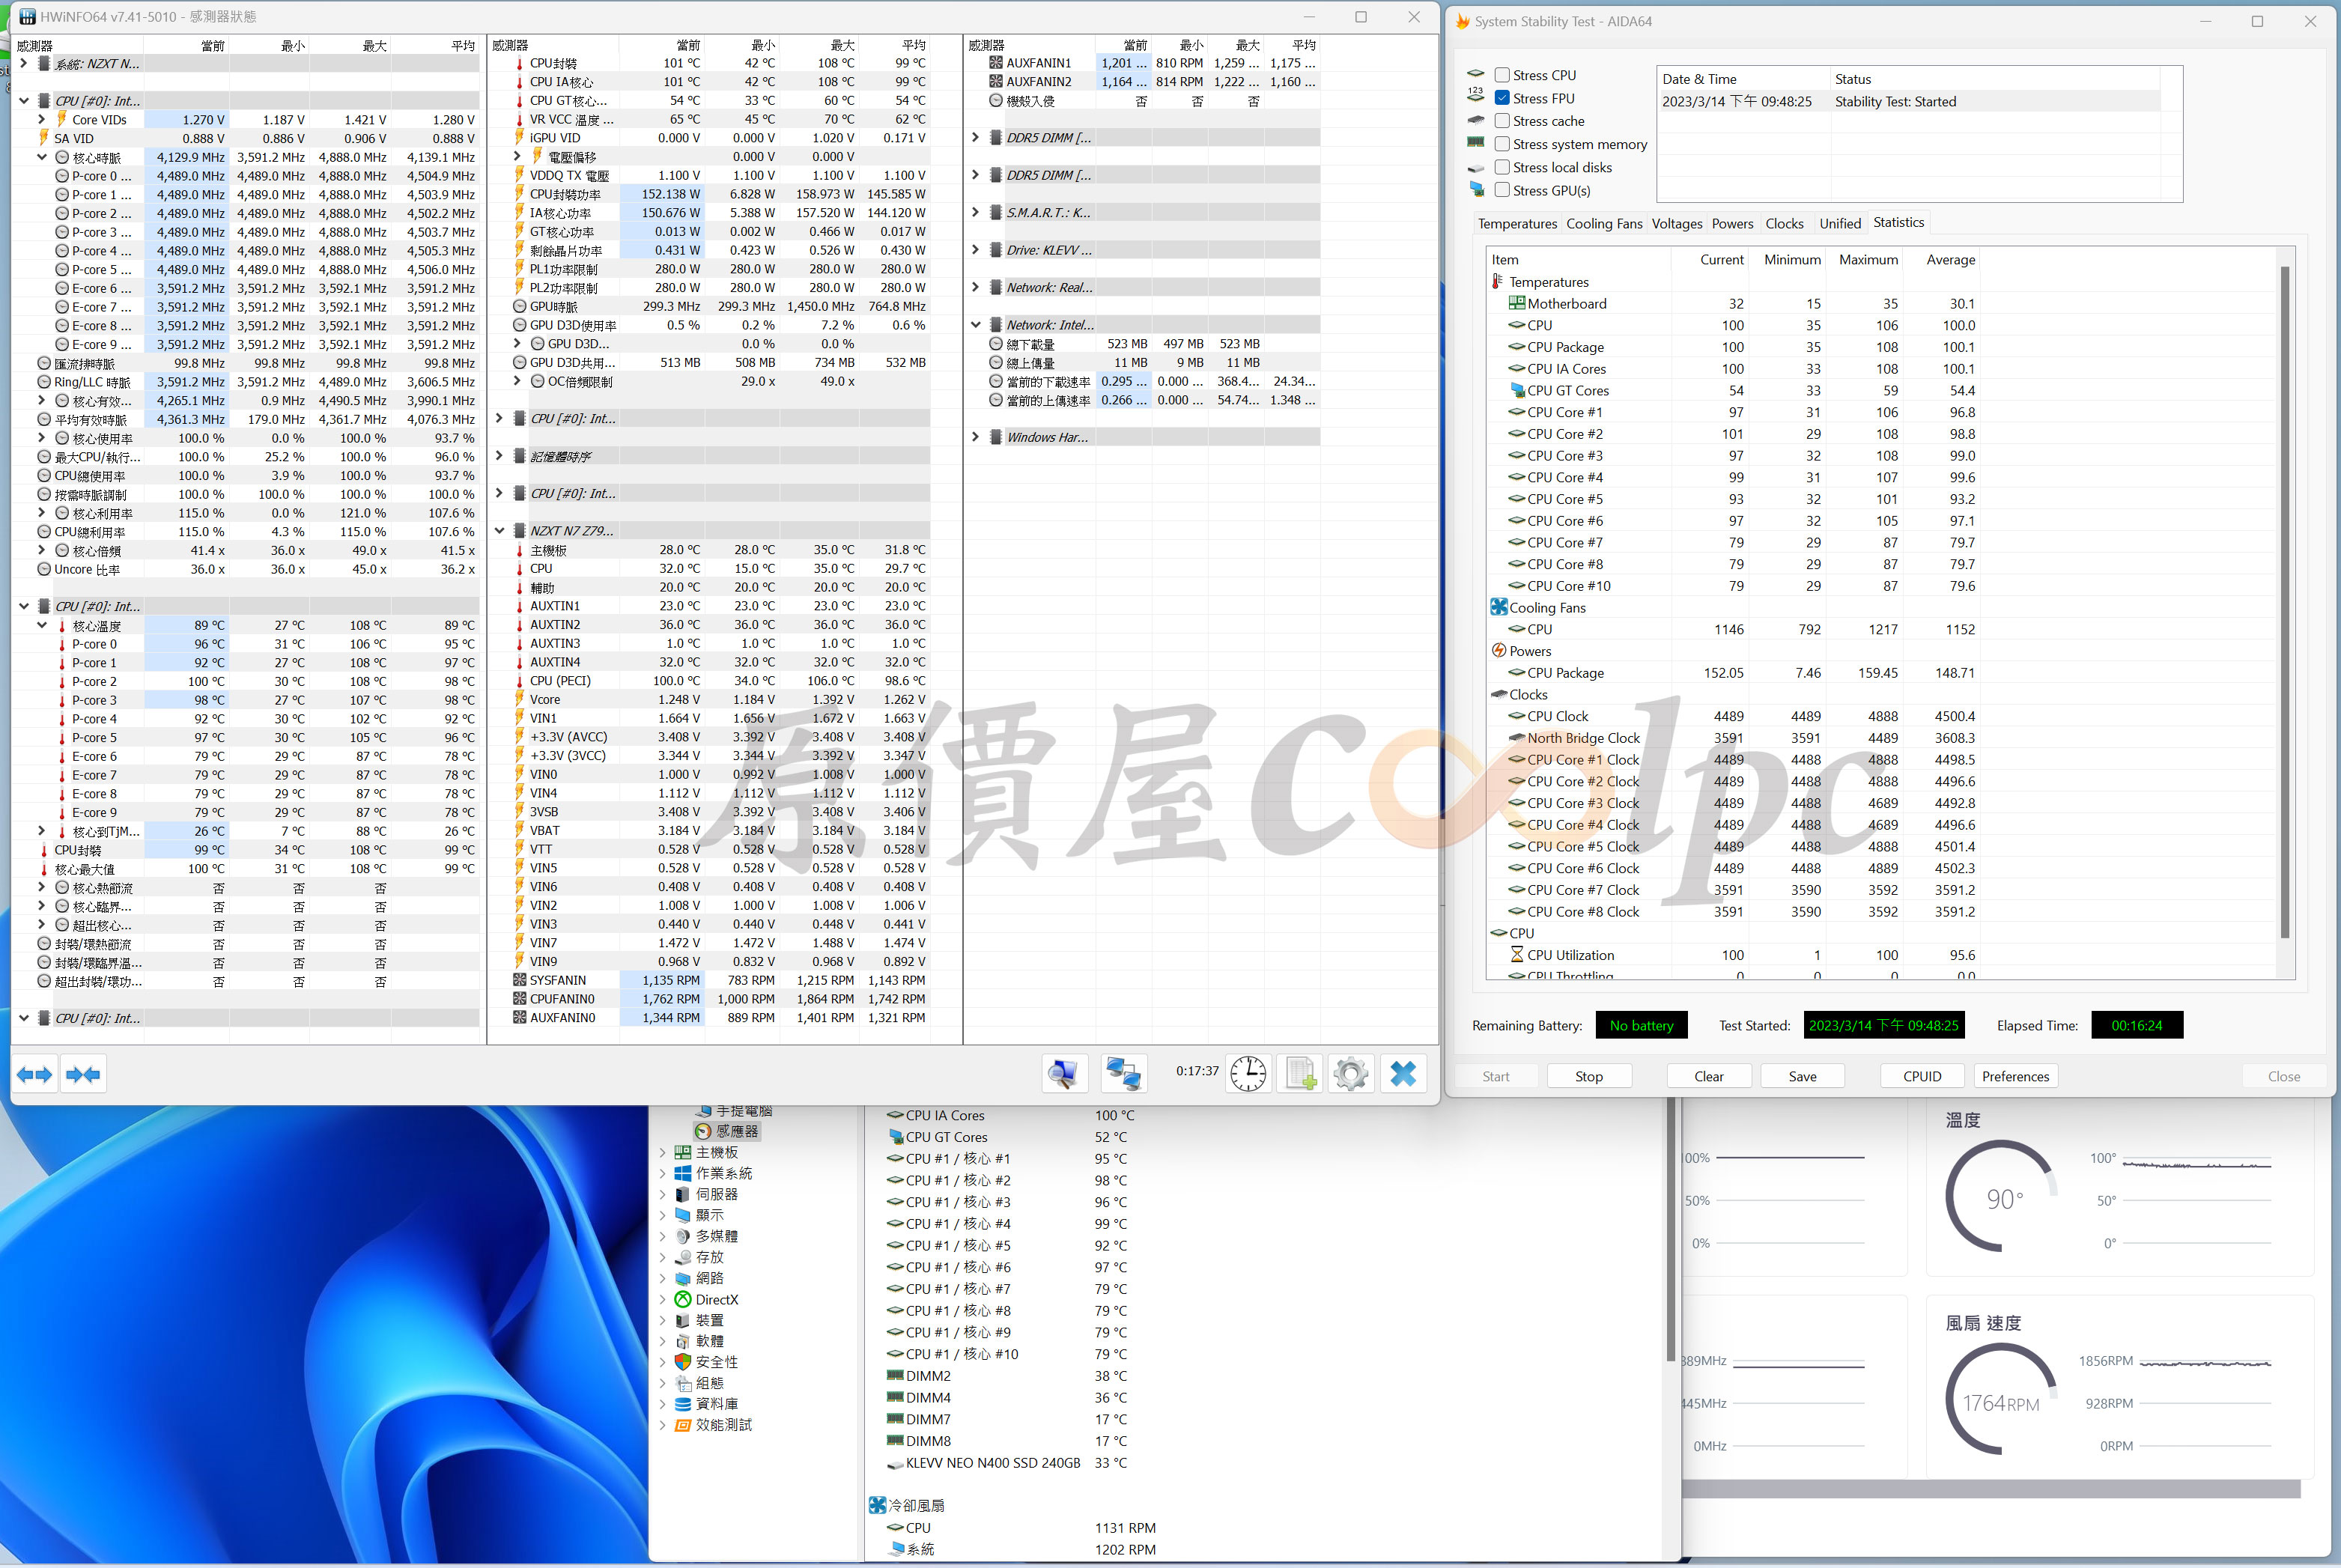Viewport: 2341px width, 1568px height.
Task: Switch to the Voltages tab
Action: (x=1677, y=224)
